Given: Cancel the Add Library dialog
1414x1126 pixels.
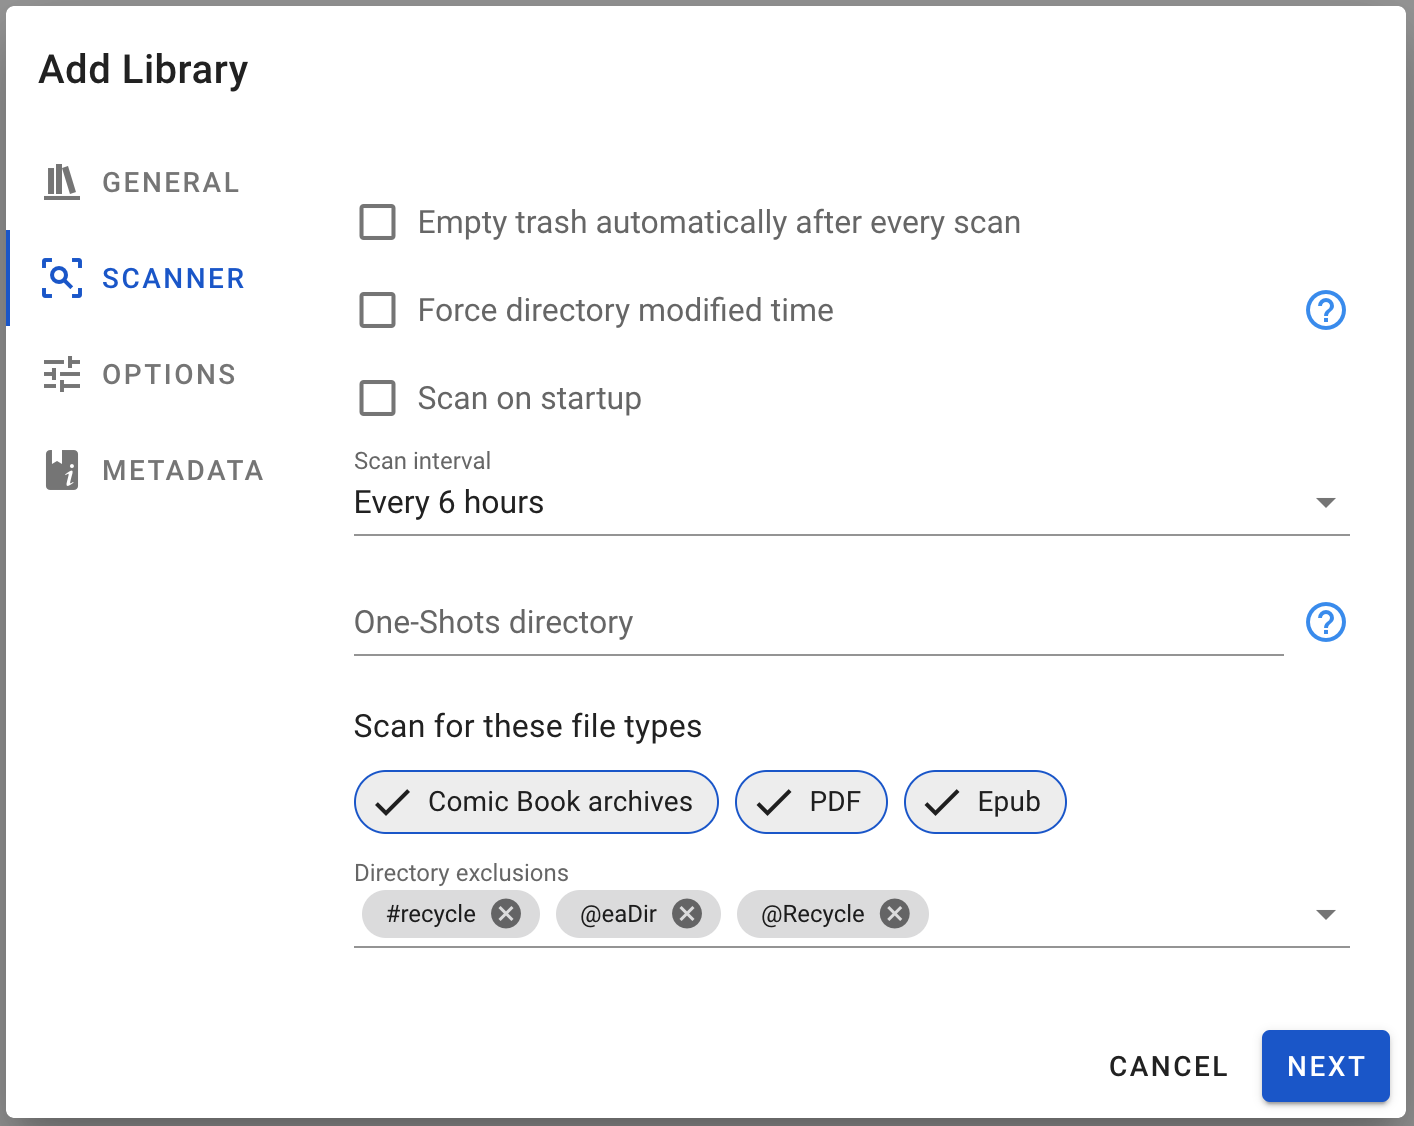Looking at the screenshot, I should pos(1168,1066).
